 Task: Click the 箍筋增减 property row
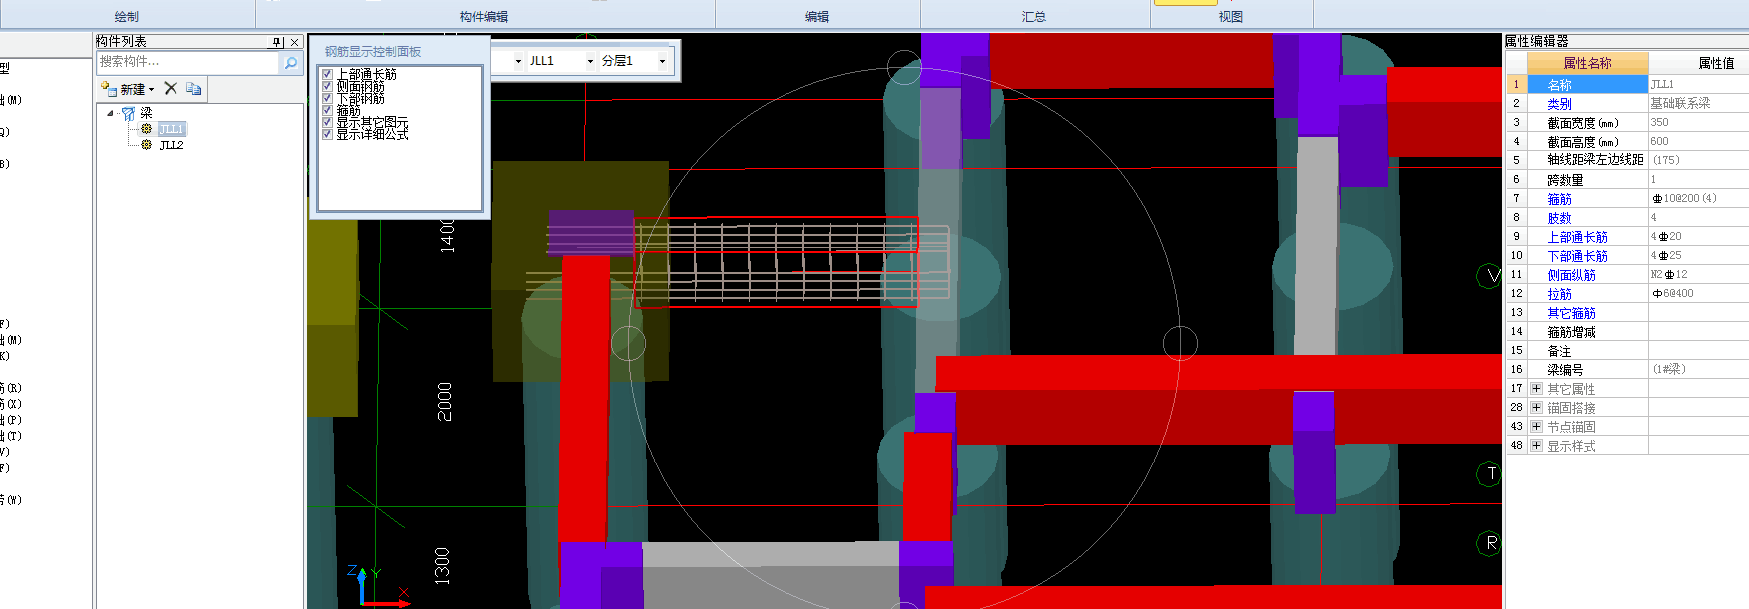pos(1627,332)
